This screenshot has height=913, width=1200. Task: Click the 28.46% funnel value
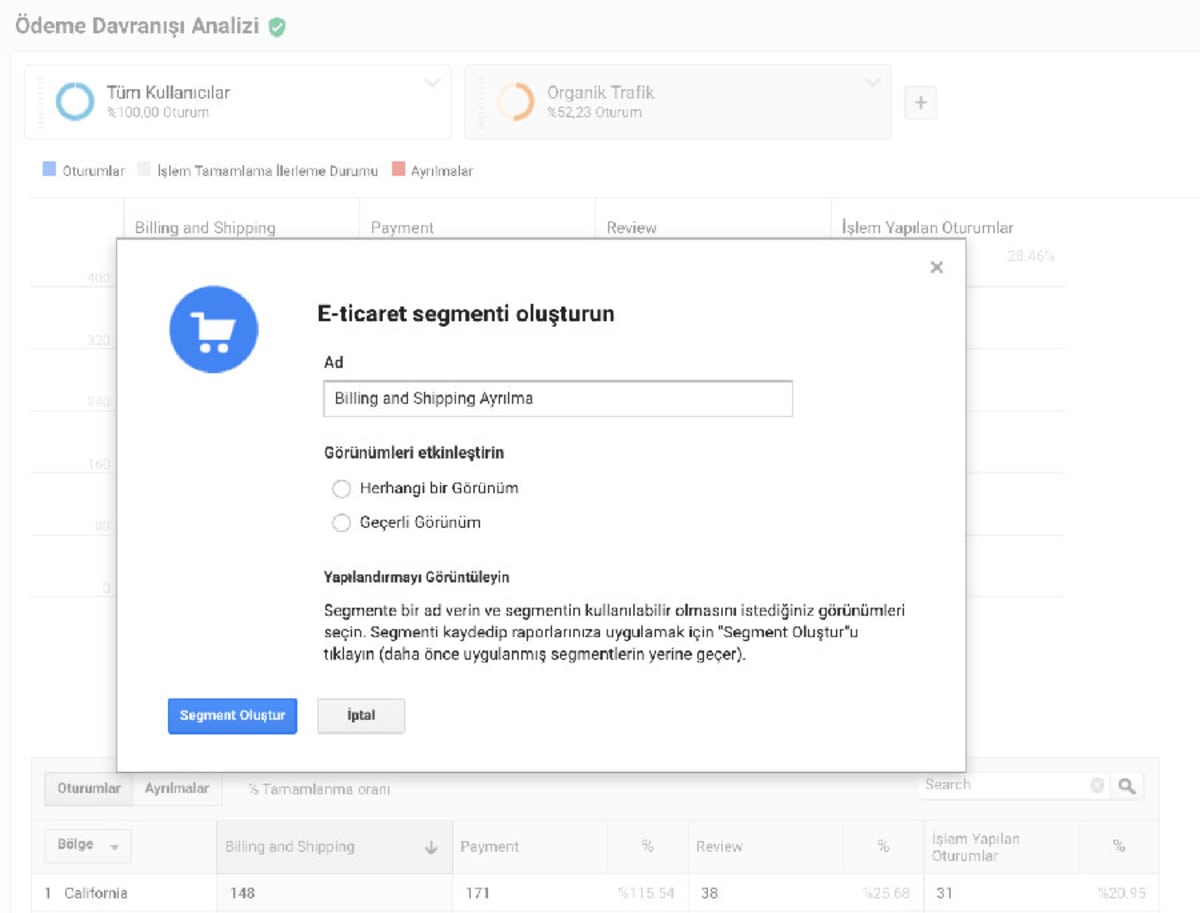[1031, 257]
